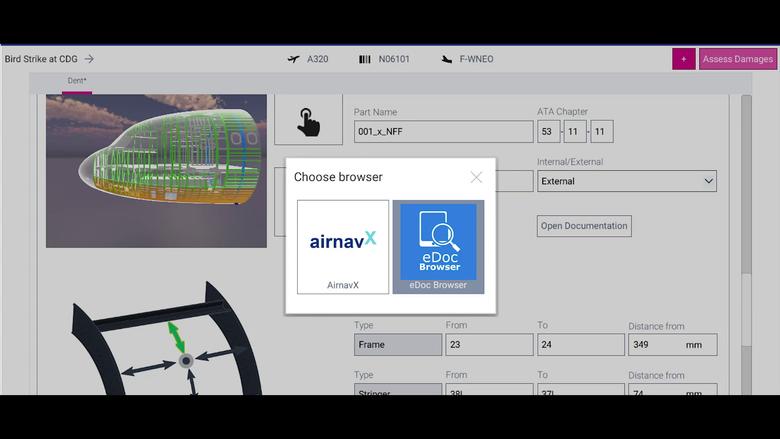780x439 pixels.
Task: Click the A320 aircraft type text
Action: [x=317, y=59]
